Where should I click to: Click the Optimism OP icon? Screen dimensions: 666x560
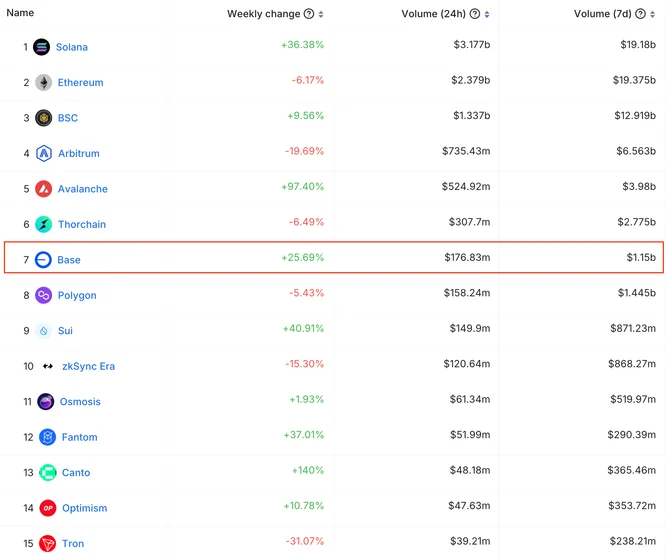pos(48,508)
